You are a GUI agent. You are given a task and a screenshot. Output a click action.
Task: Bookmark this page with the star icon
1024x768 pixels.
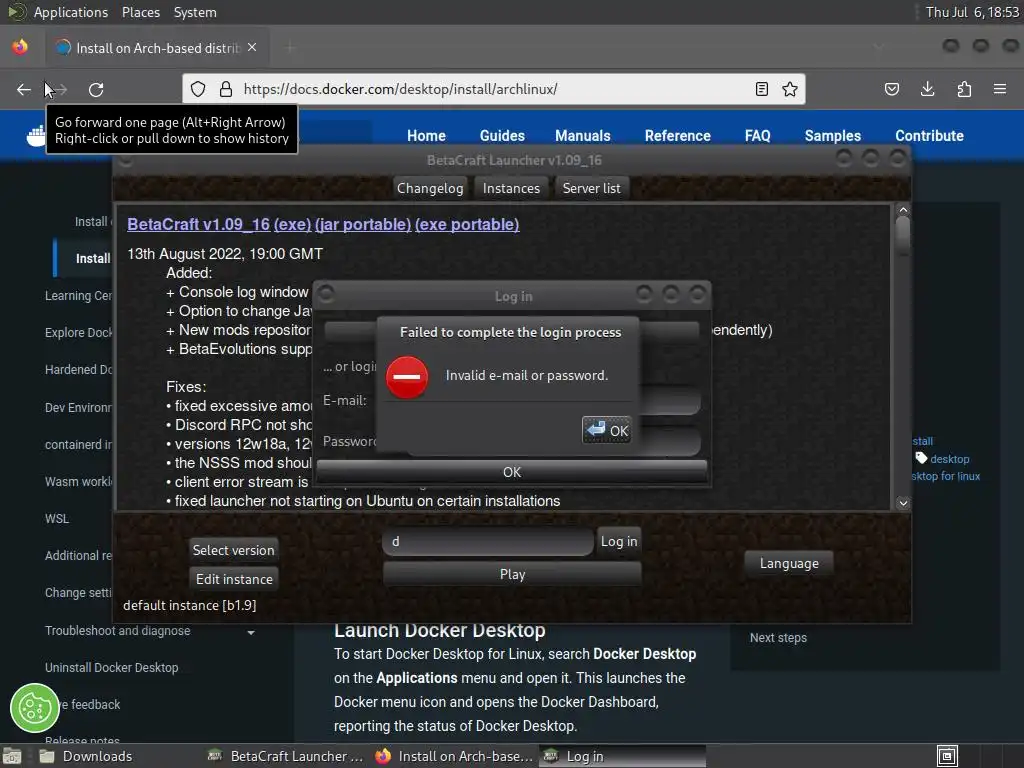pos(790,89)
